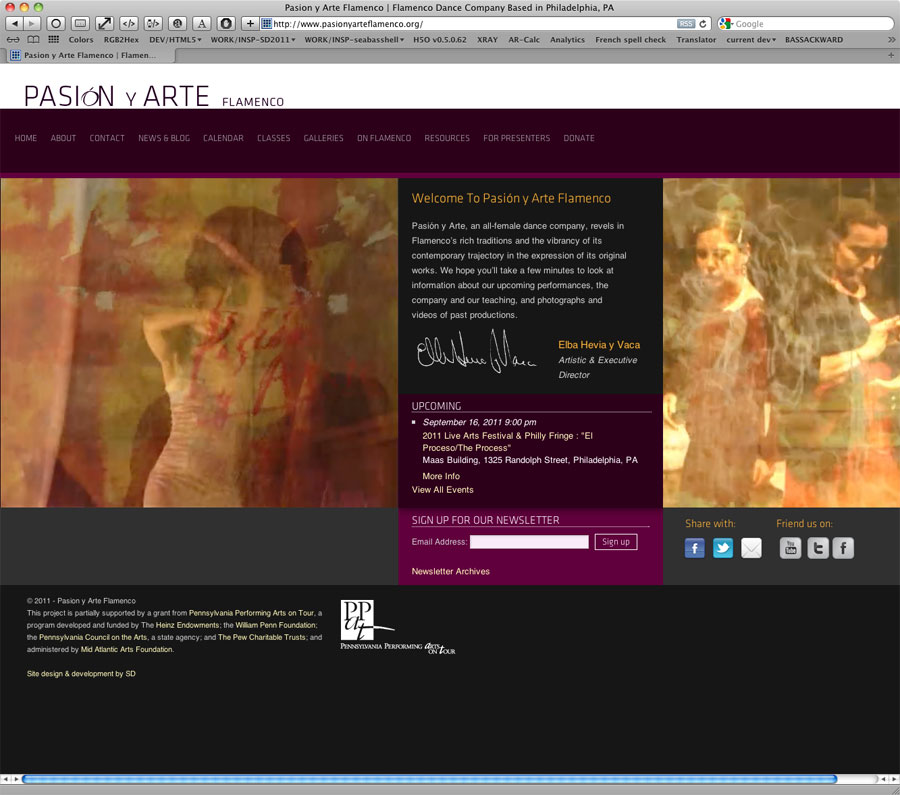Image resolution: width=900 pixels, height=795 pixels.
Task: Click the Sign up newsletter button
Action: click(x=616, y=542)
